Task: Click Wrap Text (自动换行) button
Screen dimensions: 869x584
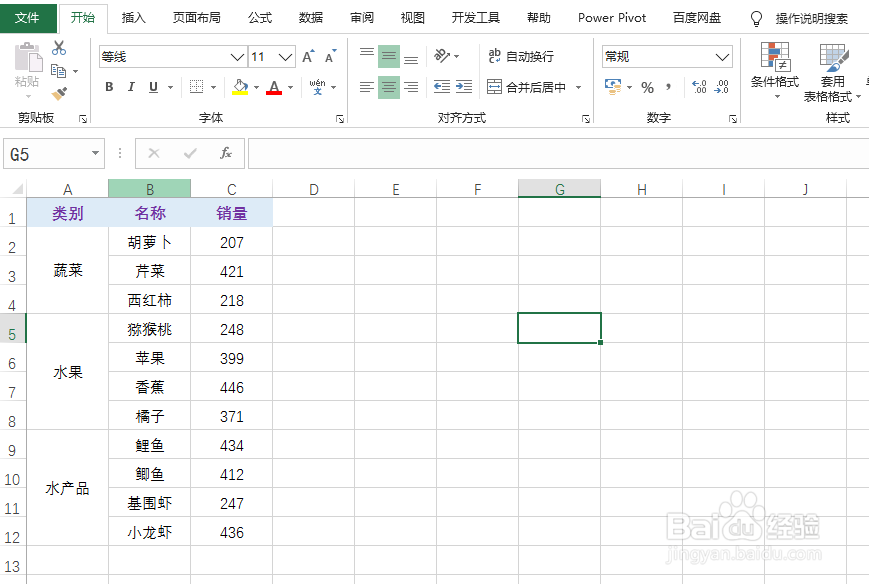Action: coord(521,56)
